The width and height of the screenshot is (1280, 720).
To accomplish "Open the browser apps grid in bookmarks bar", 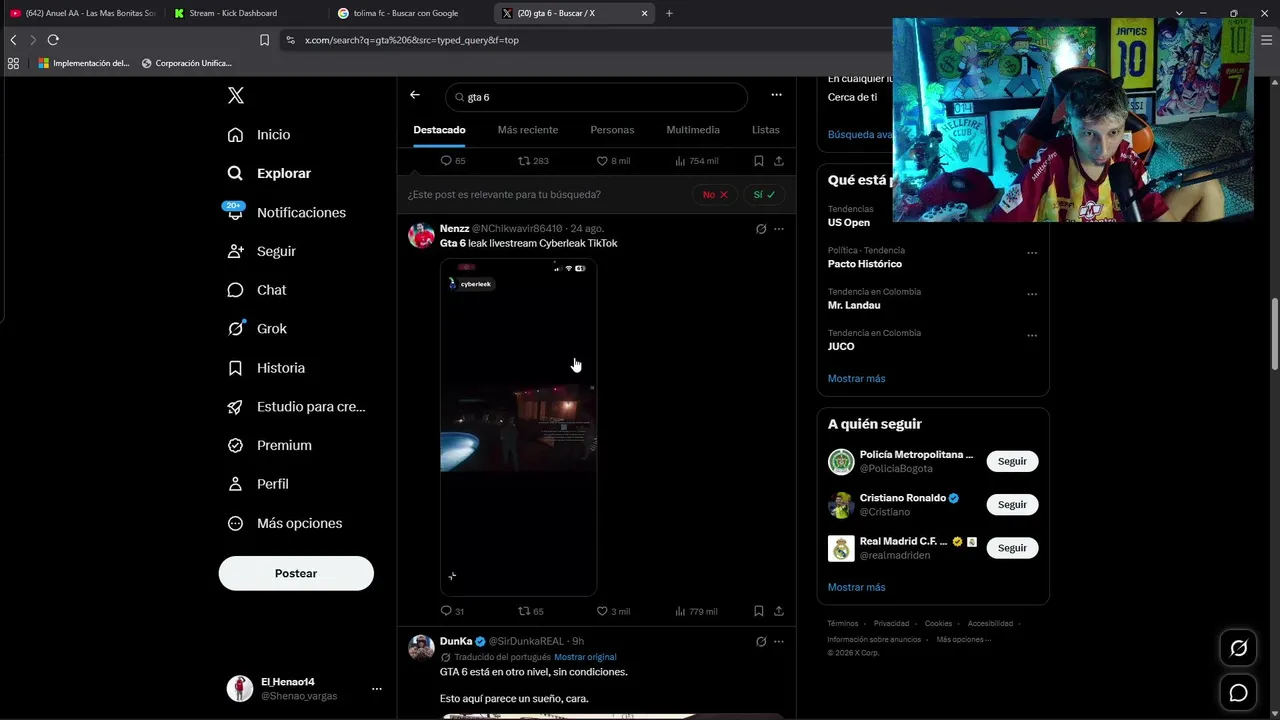I will (13, 63).
